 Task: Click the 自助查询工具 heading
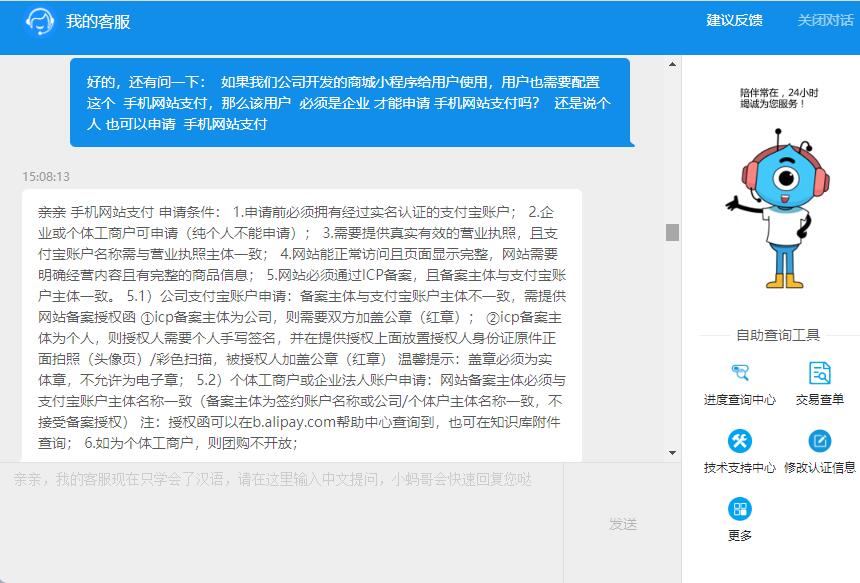pyautogui.click(x=778, y=335)
